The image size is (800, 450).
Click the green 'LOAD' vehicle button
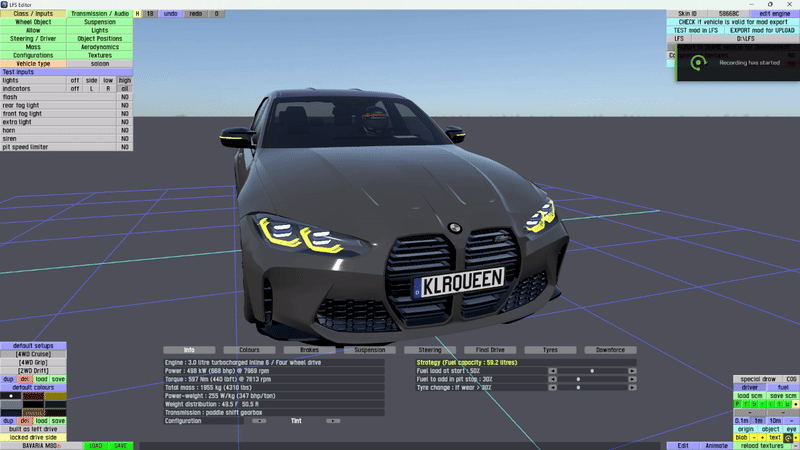pos(96,446)
